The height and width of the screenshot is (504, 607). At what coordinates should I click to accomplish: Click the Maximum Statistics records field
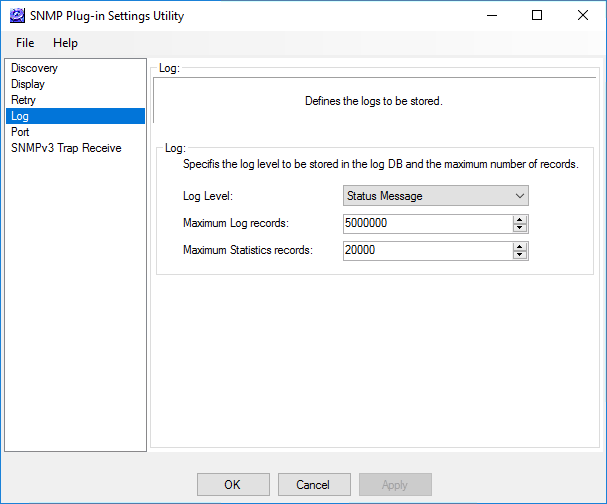coord(425,251)
